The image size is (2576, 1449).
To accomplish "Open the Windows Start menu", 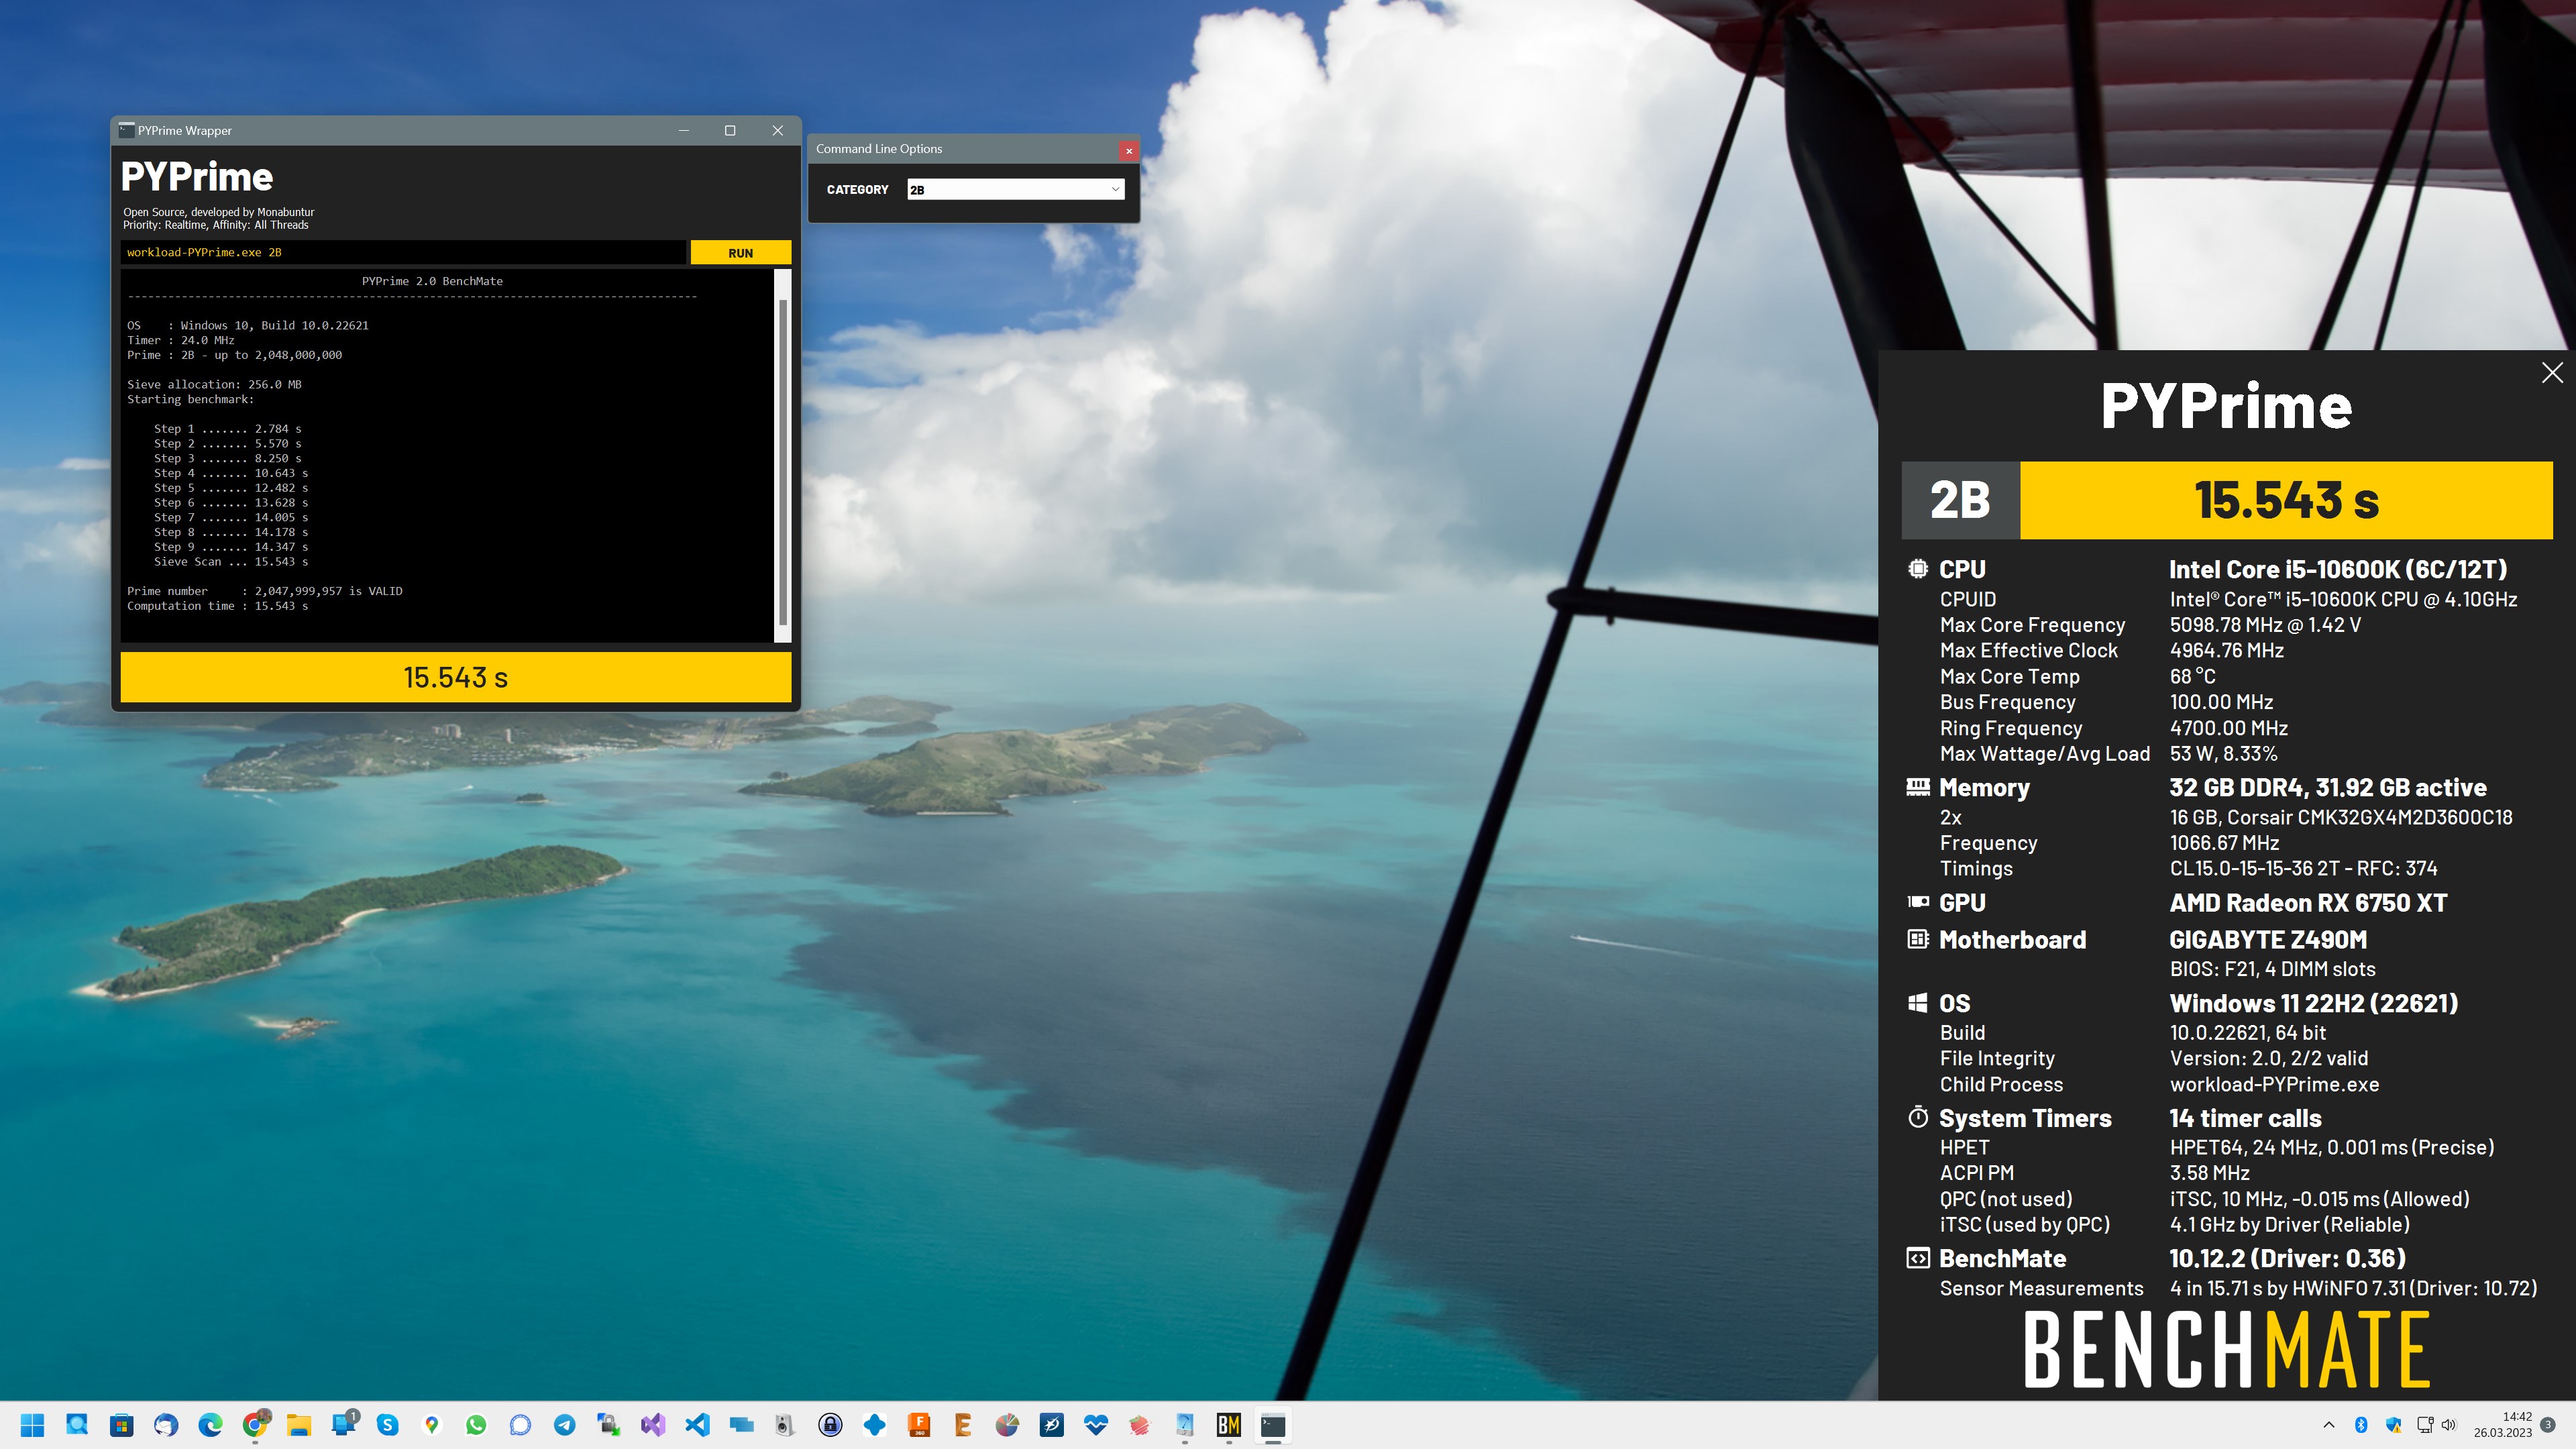I will coord(32,1425).
